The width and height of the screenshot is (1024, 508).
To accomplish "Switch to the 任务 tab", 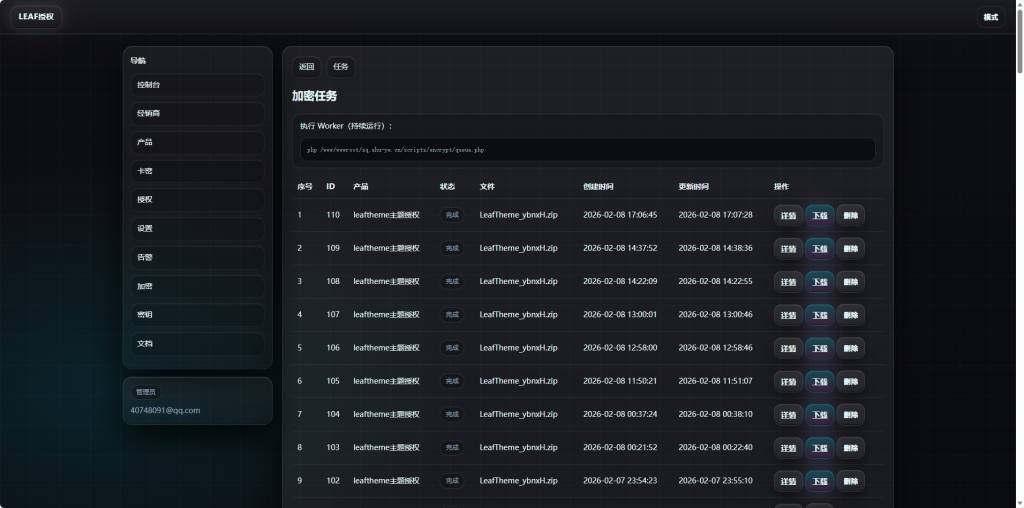I will 341,67.
